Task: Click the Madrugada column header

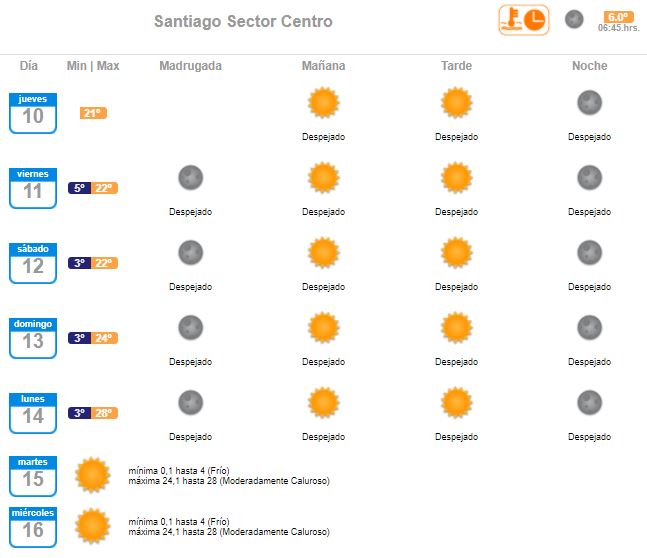Action: (x=191, y=66)
